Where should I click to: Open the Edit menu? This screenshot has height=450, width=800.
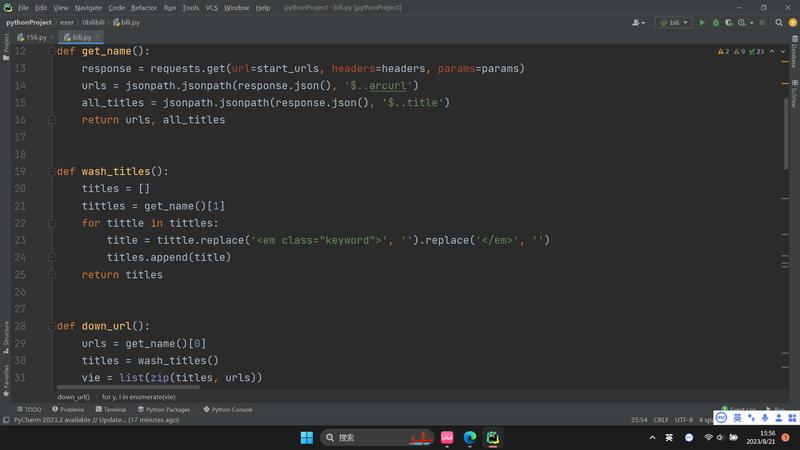41,8
